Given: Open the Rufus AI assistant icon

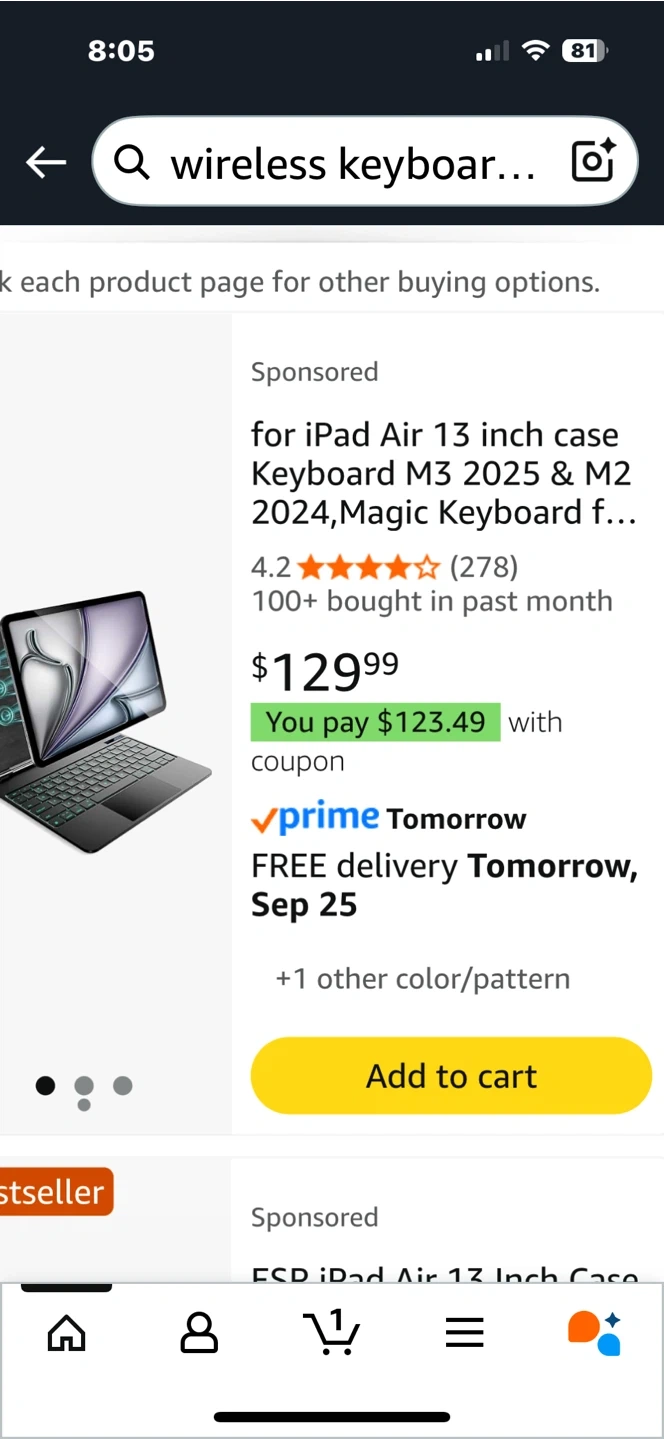Looking at the screenshot, I should (x=595, y=1332).
